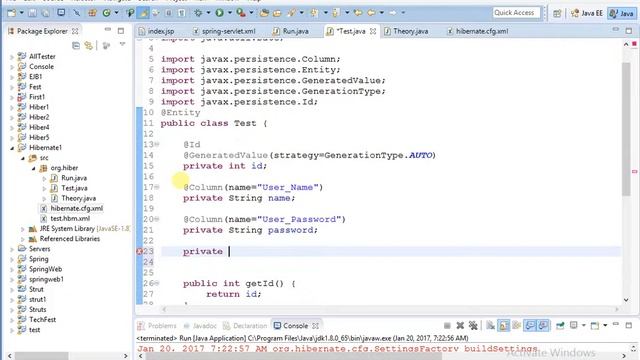Open the index.jsp editor tab
This screenshot has height=360, width=640.
157,31
